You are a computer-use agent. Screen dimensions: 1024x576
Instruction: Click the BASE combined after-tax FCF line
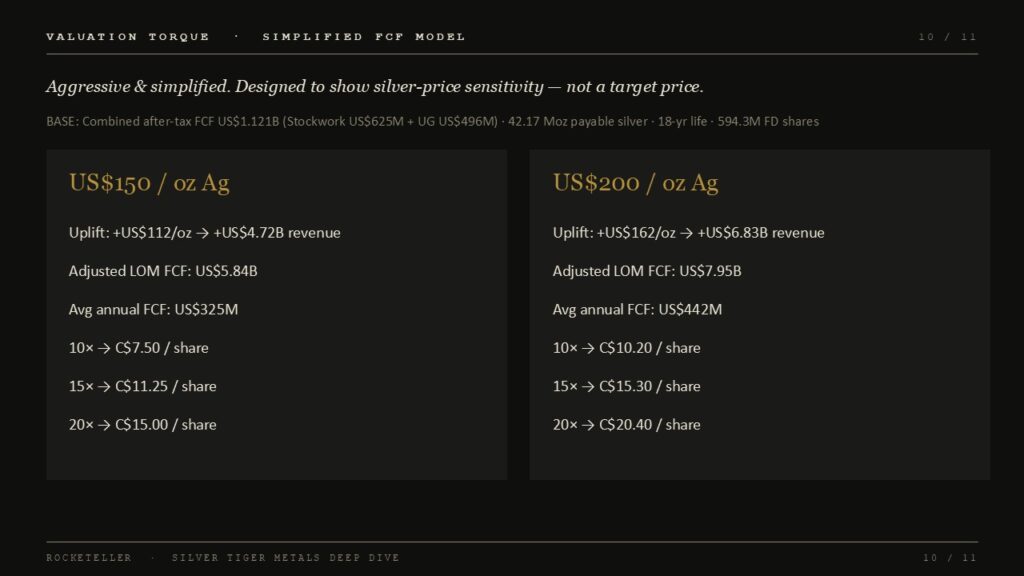click(x=432, y=121)
